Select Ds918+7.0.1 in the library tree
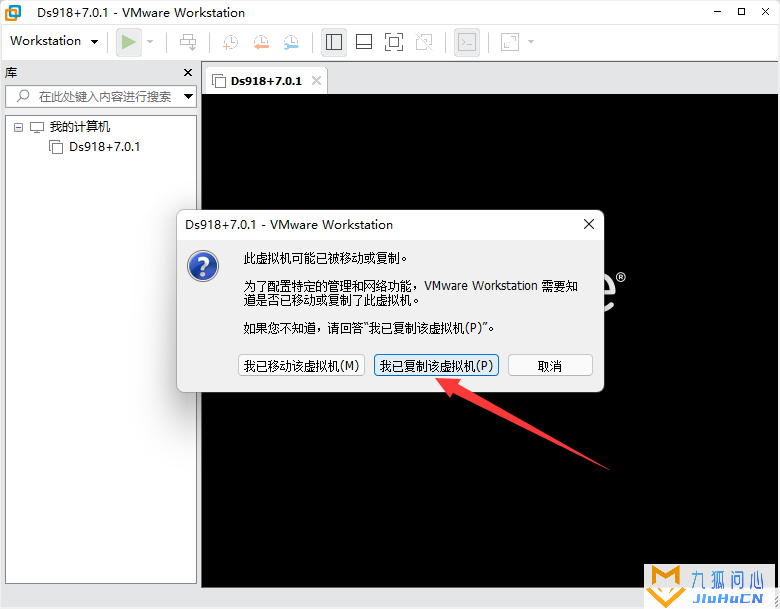The image size is (780, 609). (104, 147)
